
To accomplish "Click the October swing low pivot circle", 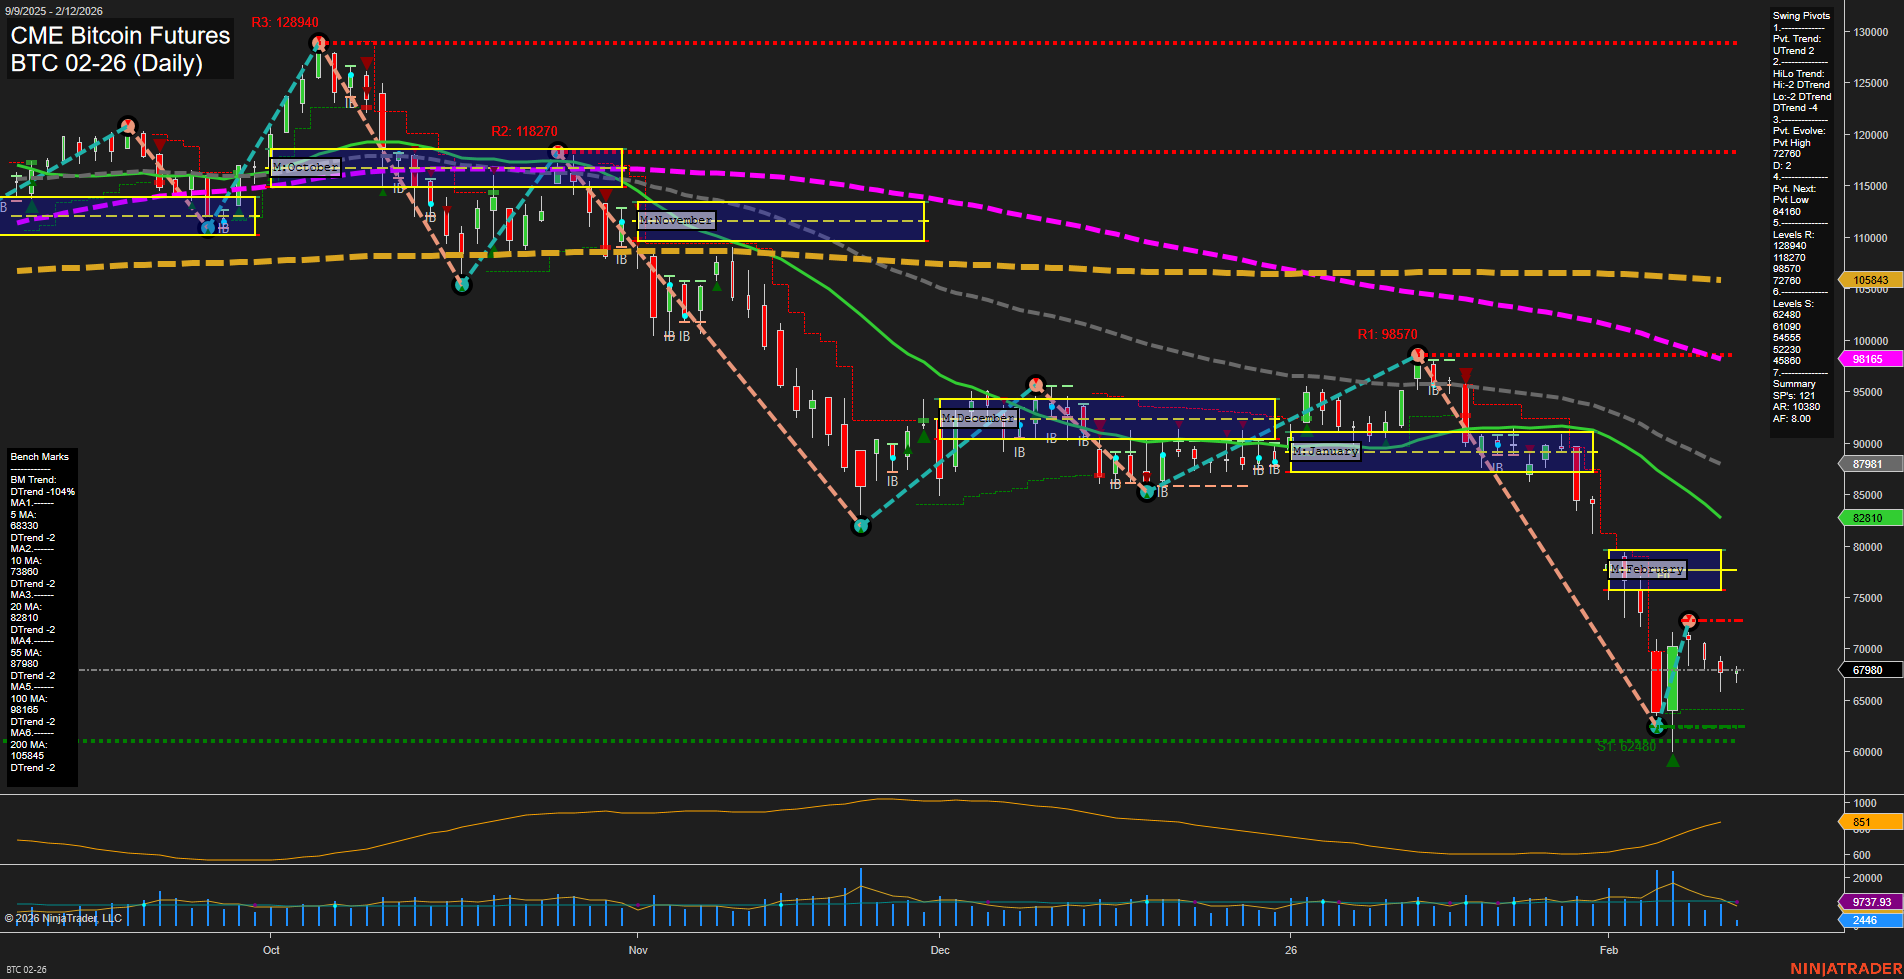I will pos(462,285).
